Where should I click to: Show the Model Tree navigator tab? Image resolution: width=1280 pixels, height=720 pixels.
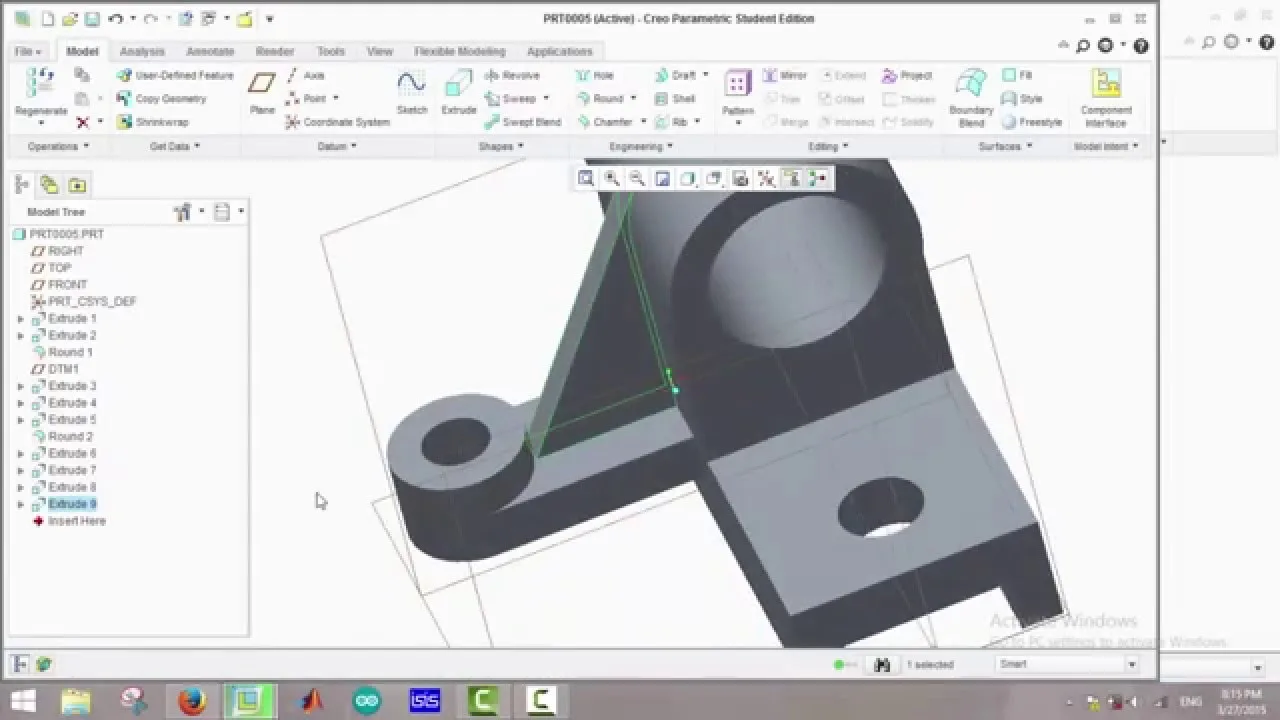[21, 185]
